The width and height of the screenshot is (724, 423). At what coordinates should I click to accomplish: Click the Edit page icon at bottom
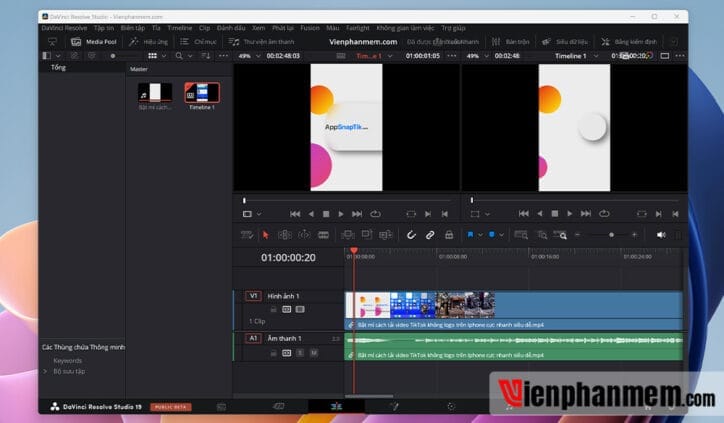pos(336,406)
